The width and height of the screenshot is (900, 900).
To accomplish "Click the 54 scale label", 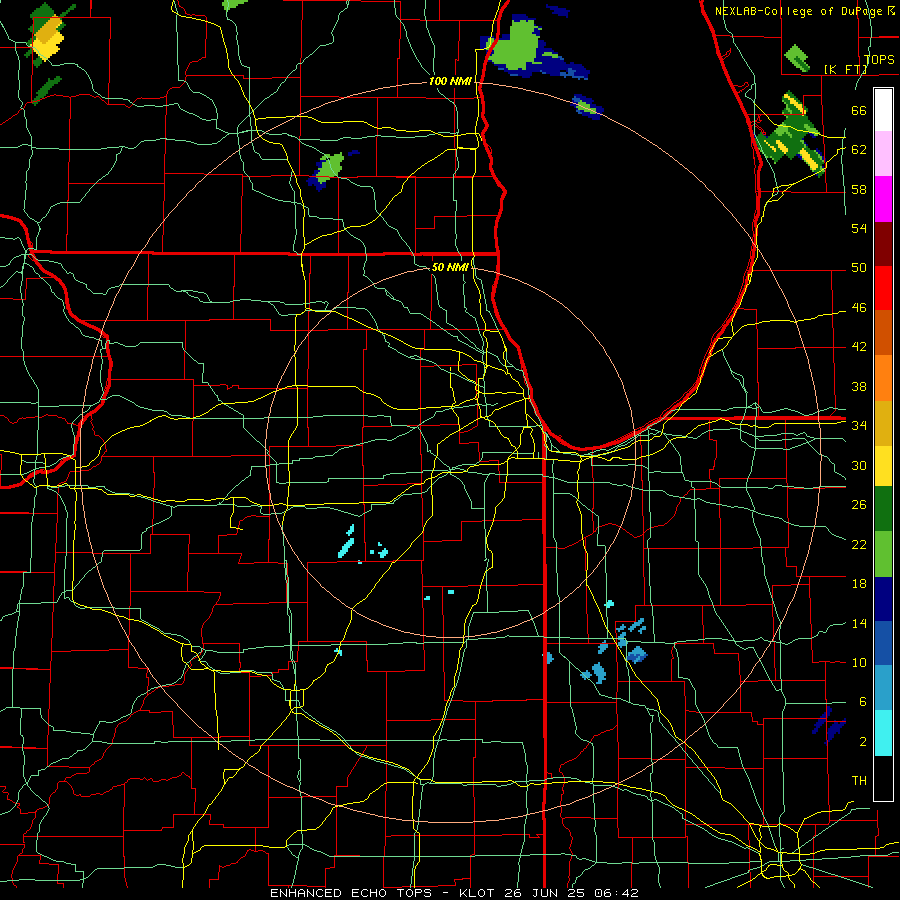I will point(859,228).
